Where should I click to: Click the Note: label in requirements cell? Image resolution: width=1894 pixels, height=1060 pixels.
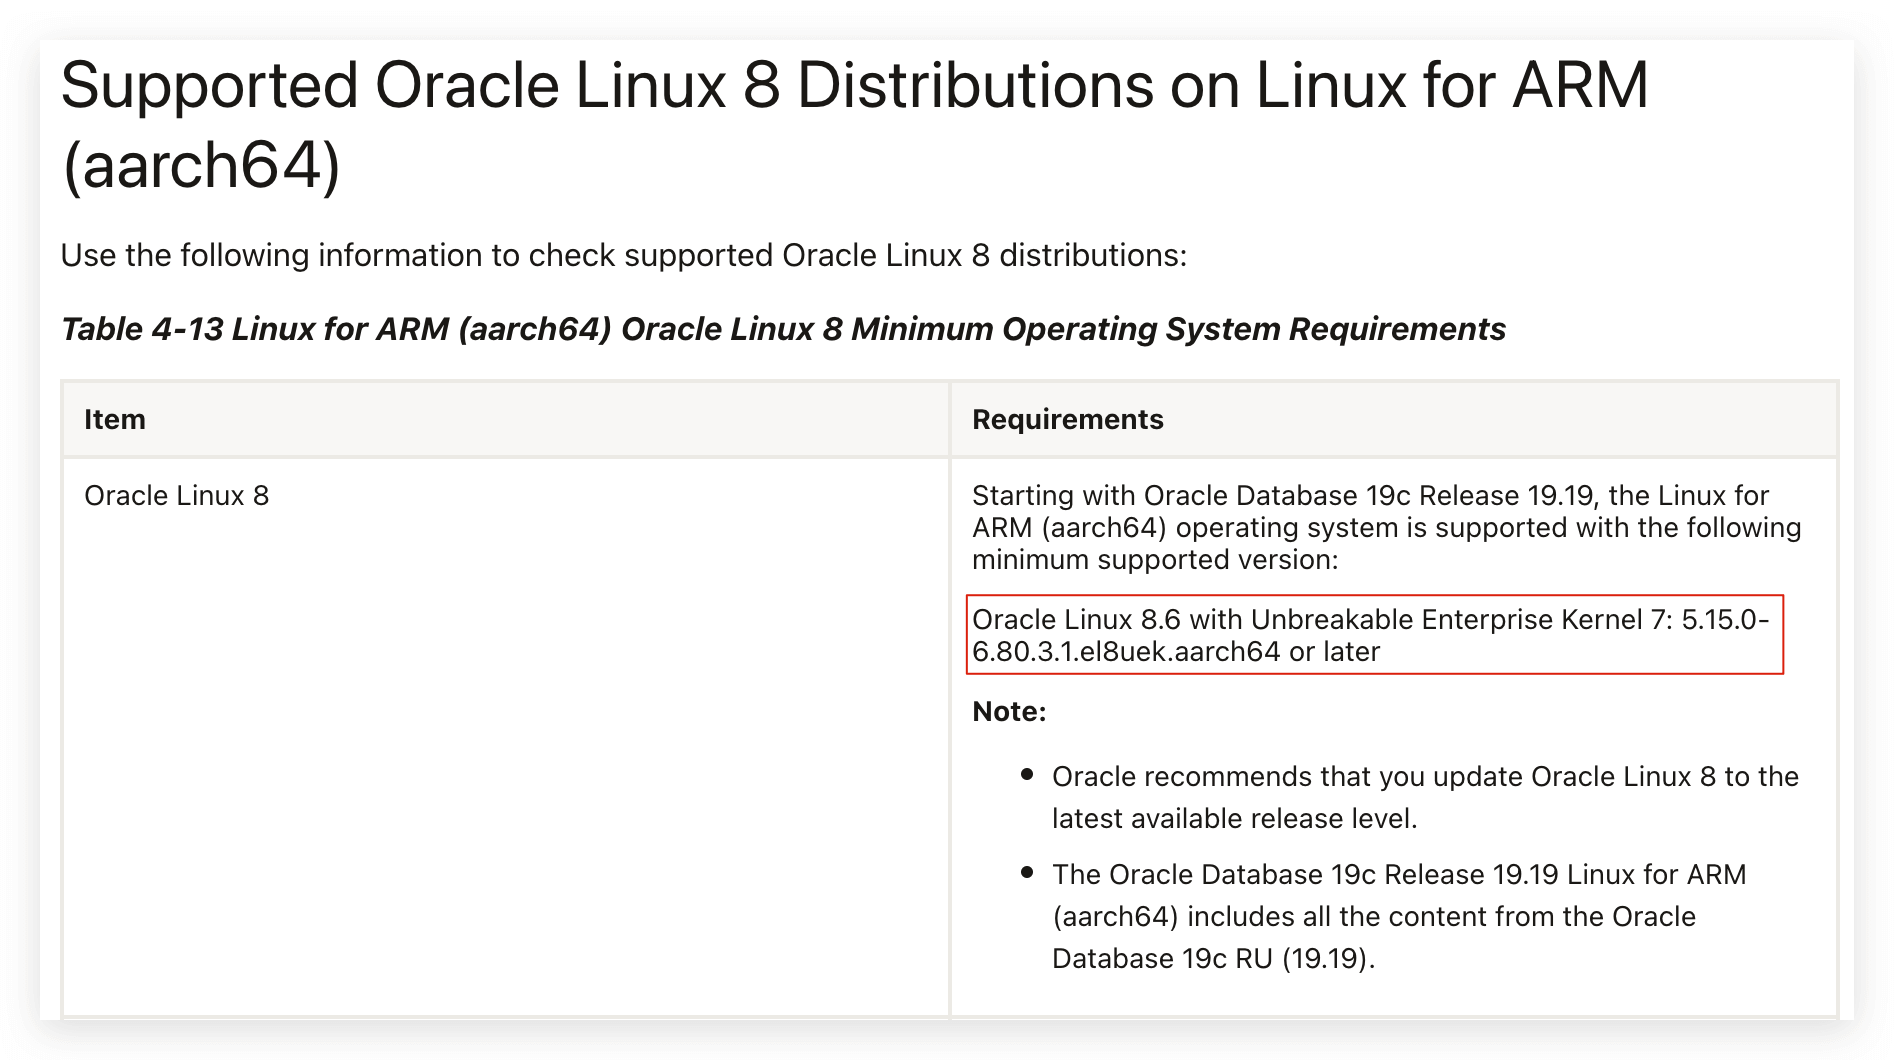click(x=1009, y=712)
